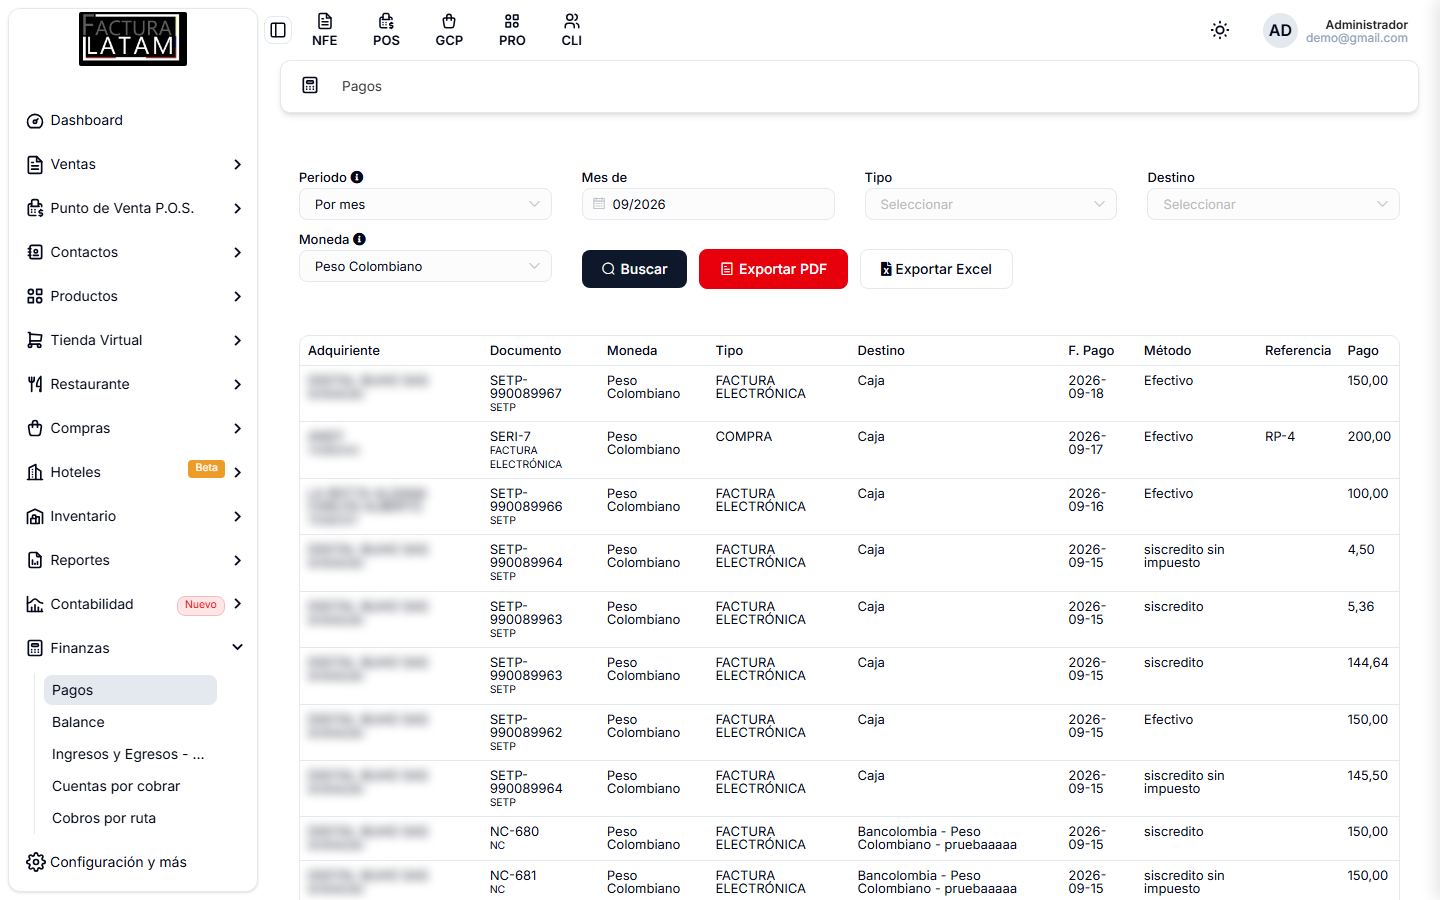1440x900 pixels.
Task: Open the Moneda Peso Colombiano dropdown
Action: 425,266
